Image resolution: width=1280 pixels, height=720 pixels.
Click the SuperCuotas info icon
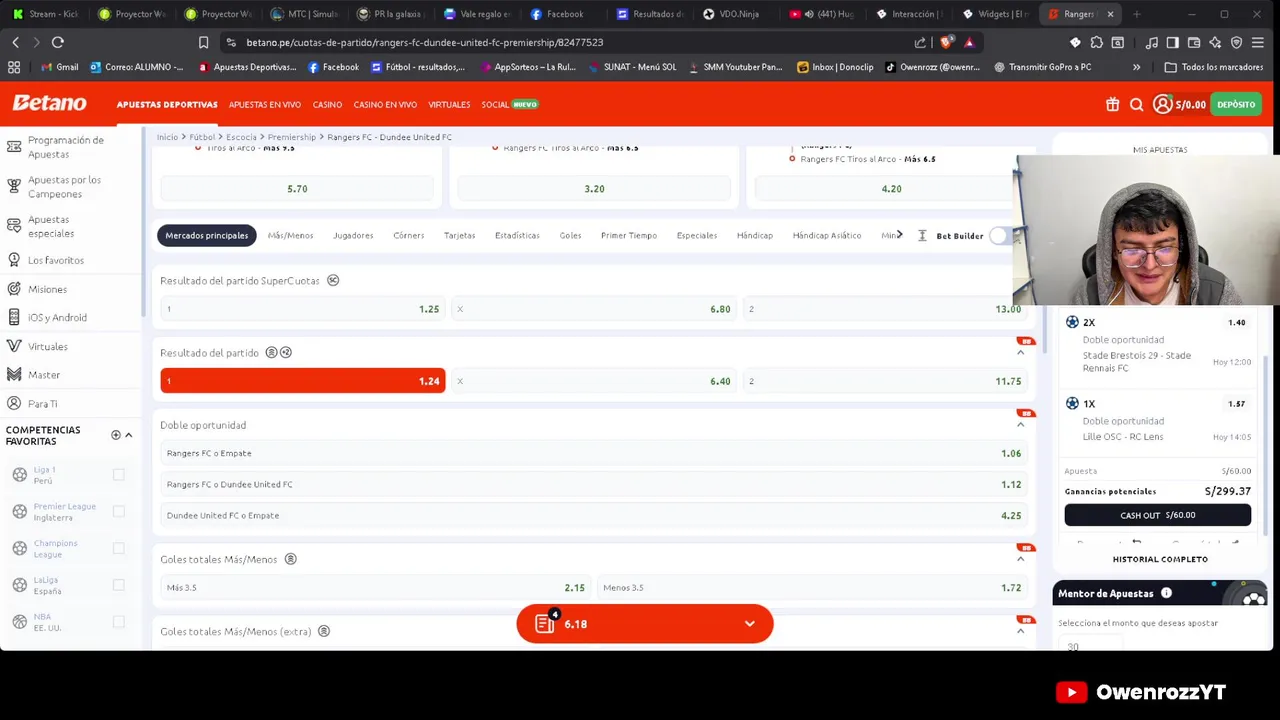click(333, 280)
